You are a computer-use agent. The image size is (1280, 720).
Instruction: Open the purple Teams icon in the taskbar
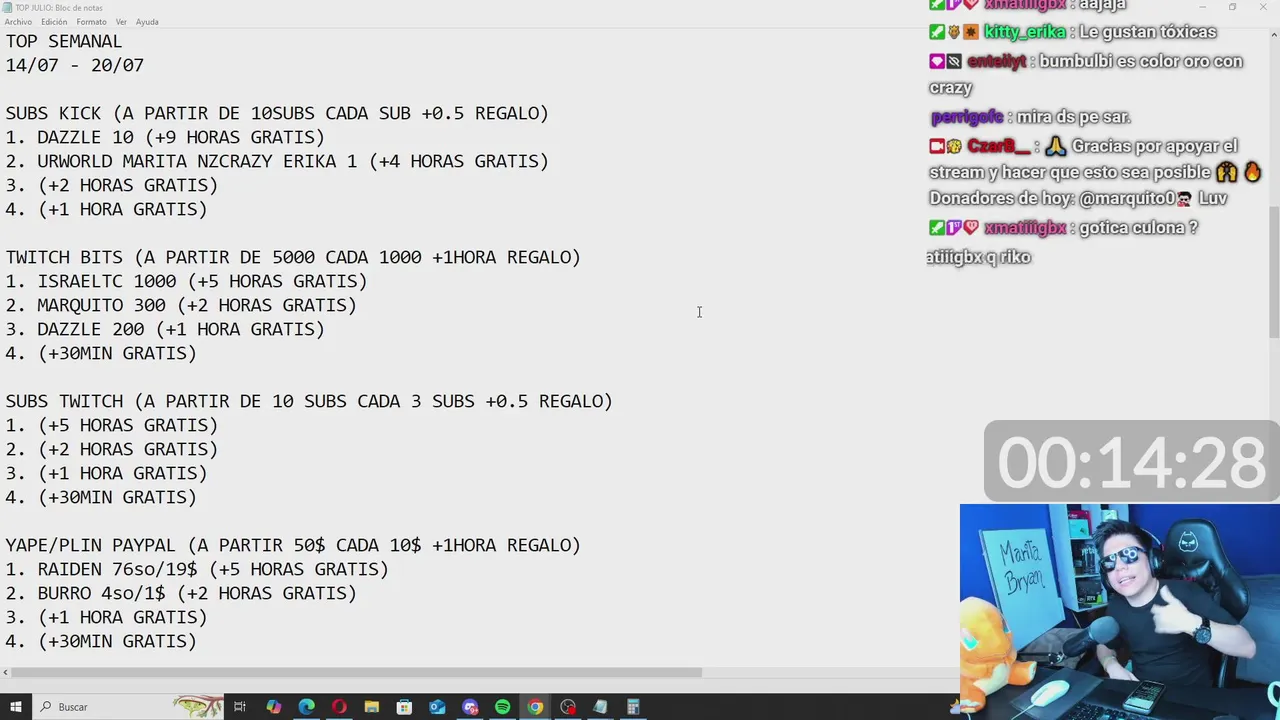pos(470,707)
